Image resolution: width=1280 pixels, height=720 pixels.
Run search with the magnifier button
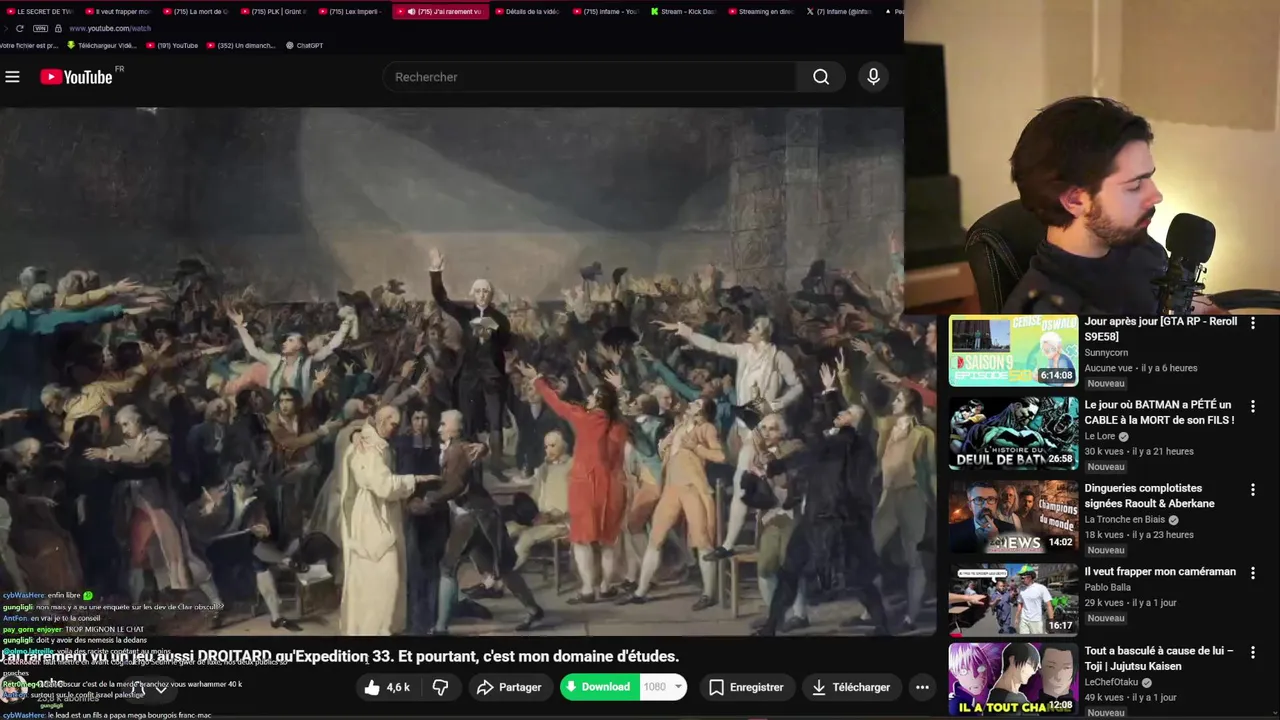[x=821, y=77]
